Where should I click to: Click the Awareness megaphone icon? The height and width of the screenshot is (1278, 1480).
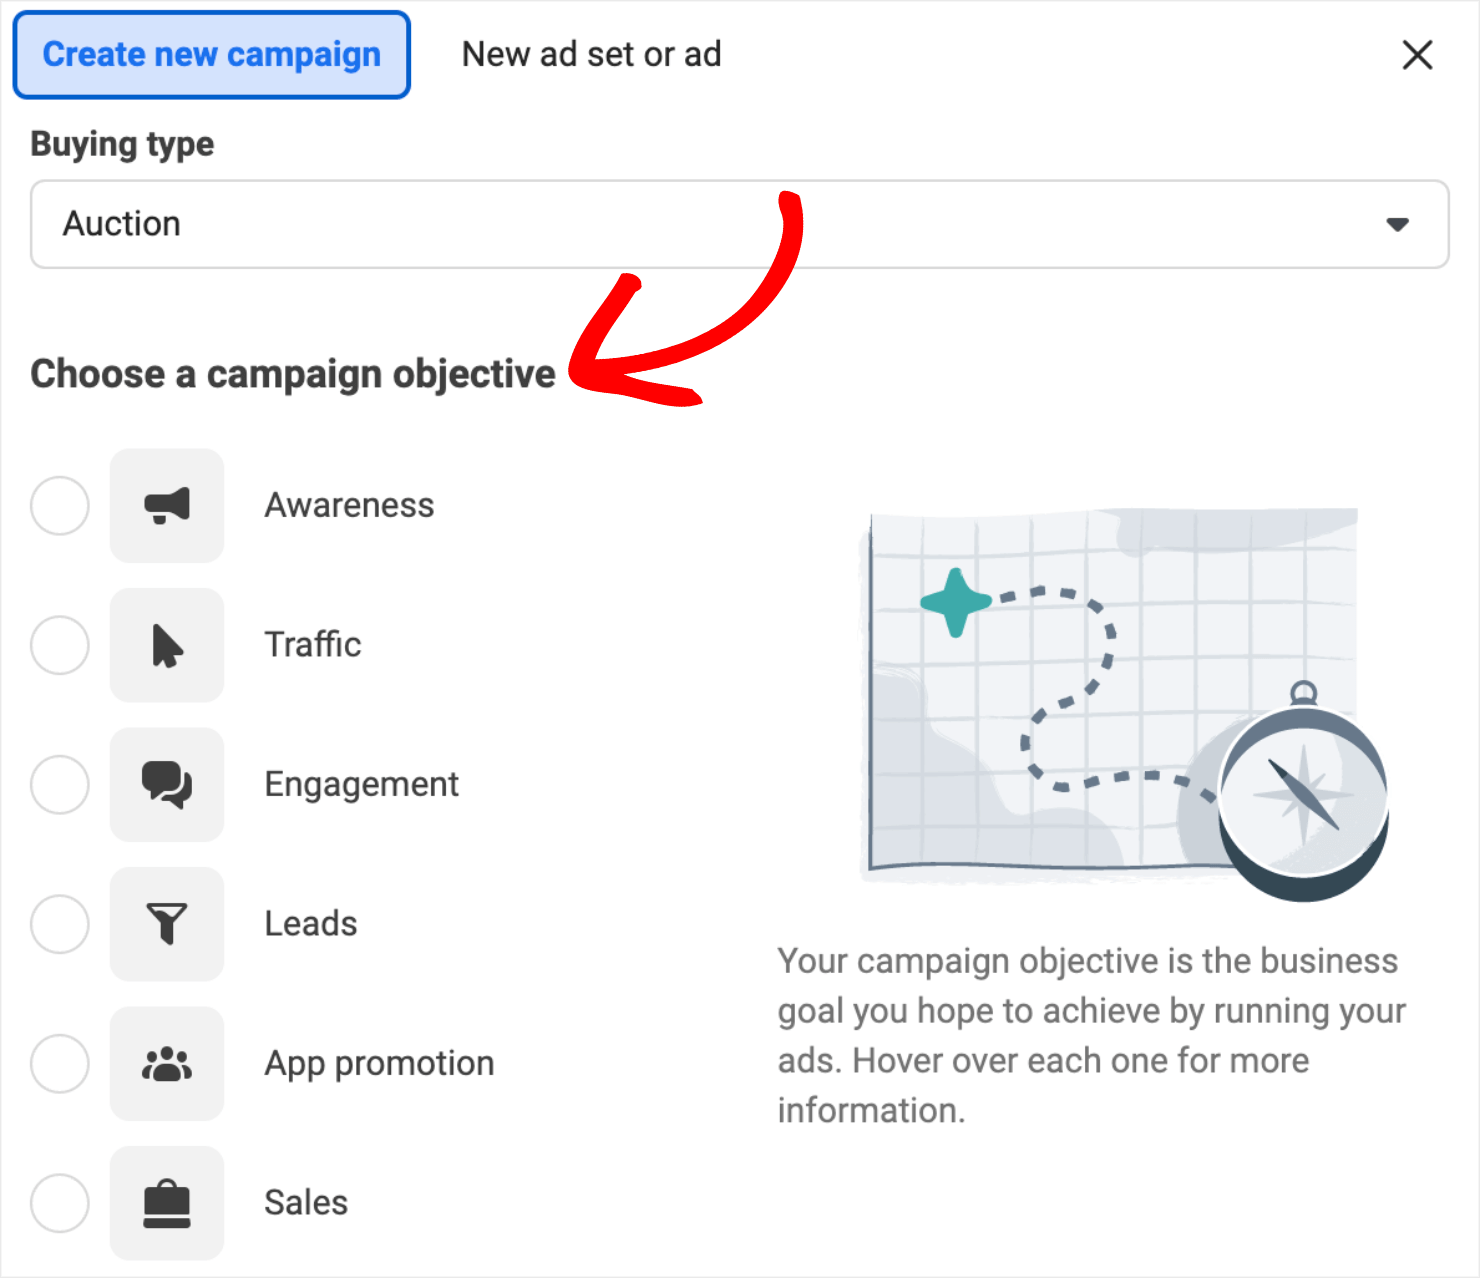[166, 505]
